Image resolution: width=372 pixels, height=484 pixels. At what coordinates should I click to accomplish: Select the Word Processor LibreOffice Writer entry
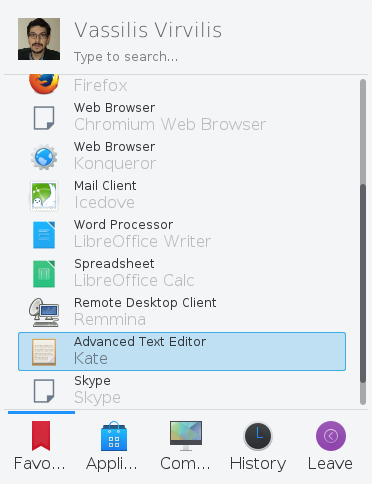click(x=182, y=235)
